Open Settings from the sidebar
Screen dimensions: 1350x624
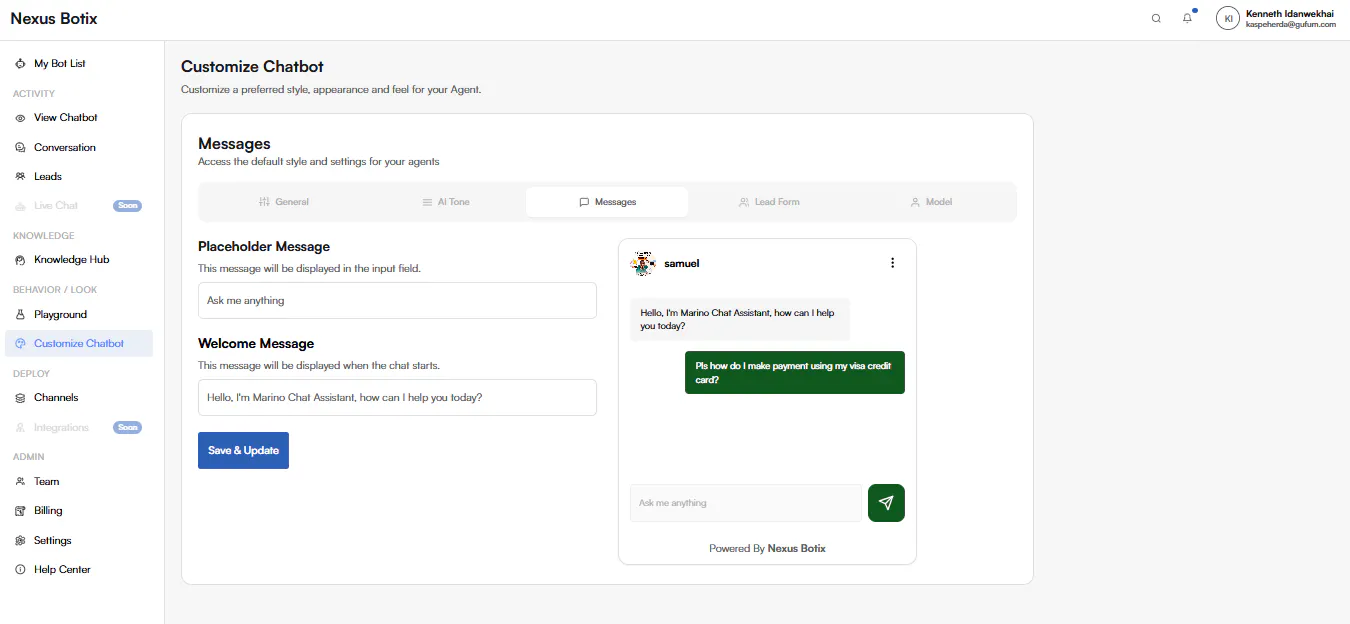point(79,541)
